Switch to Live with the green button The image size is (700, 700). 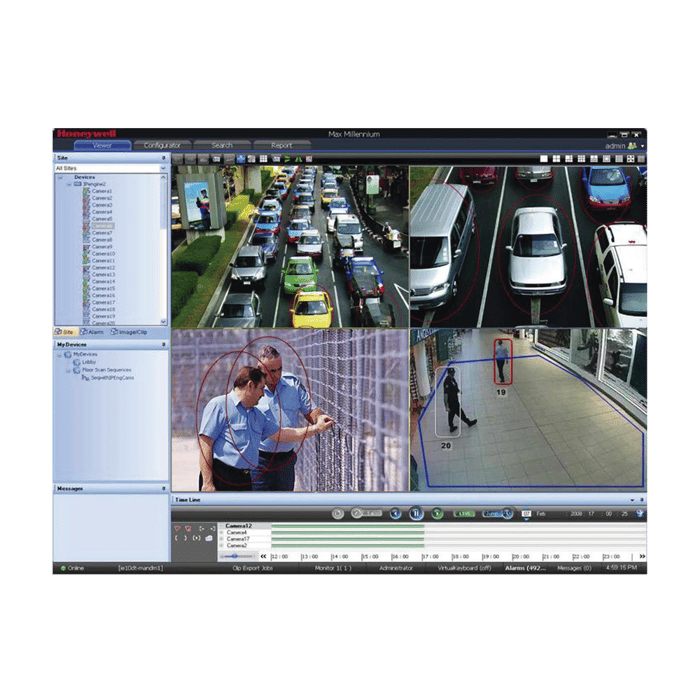(464, 514)
